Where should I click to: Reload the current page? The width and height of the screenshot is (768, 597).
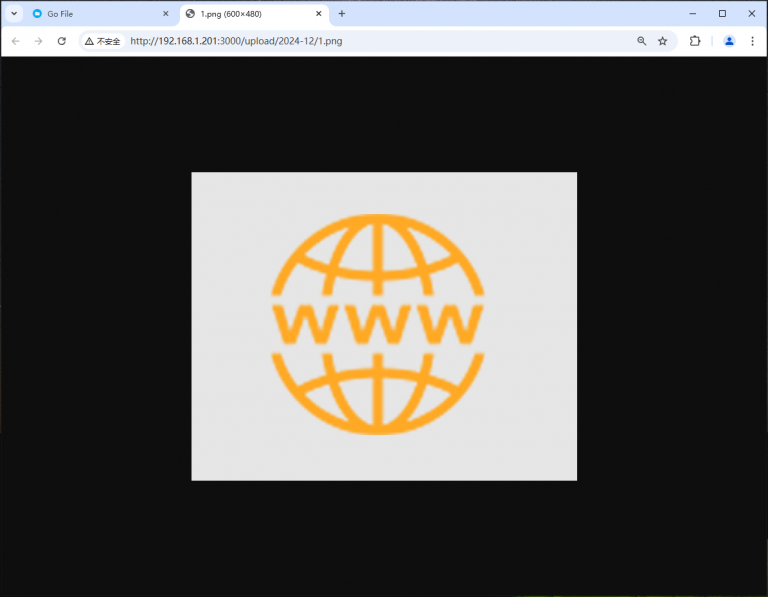(62, 41)
